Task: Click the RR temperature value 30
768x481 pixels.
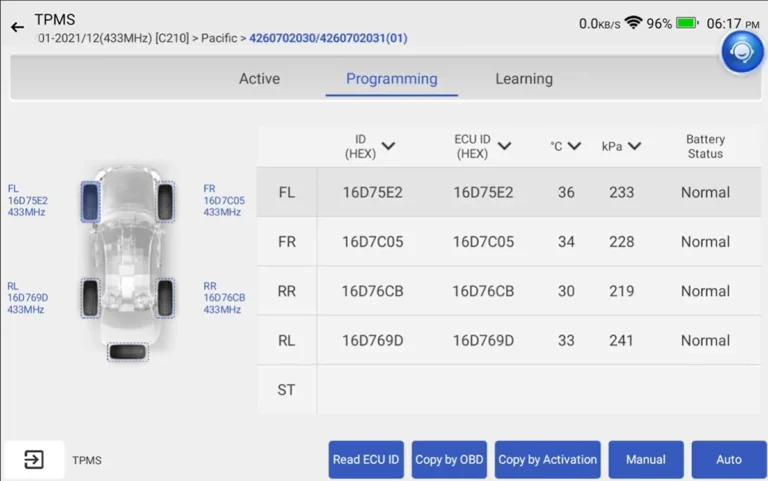Action: coord(566,291)
